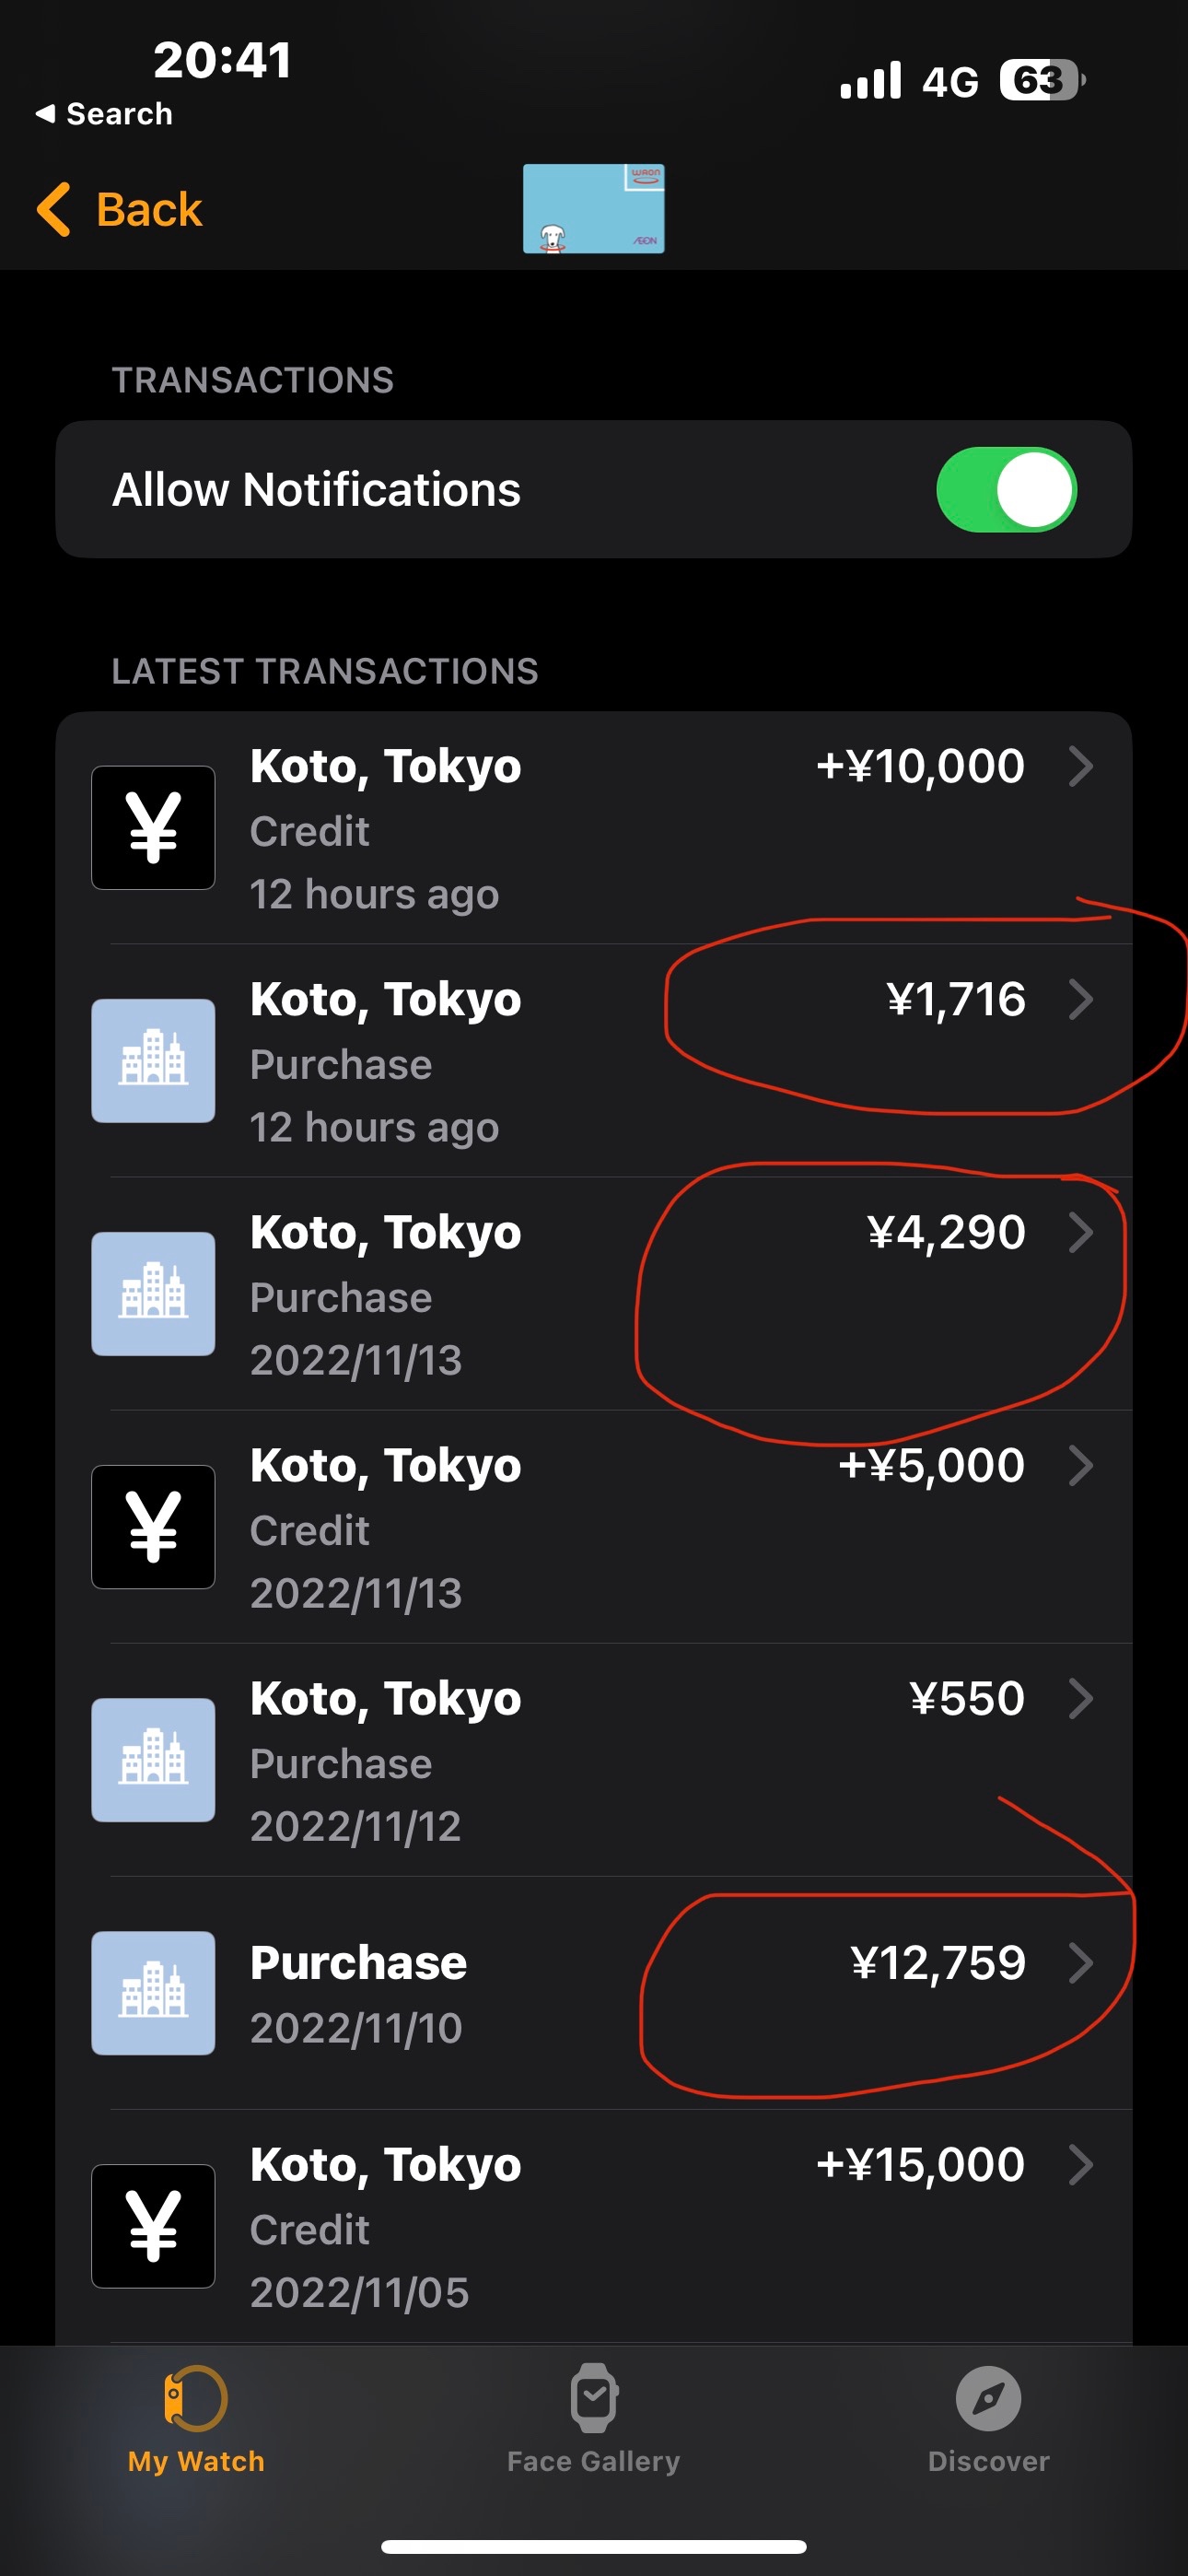Expand the +¥15,000 transaction chevron

[x=1080, y=2165]
